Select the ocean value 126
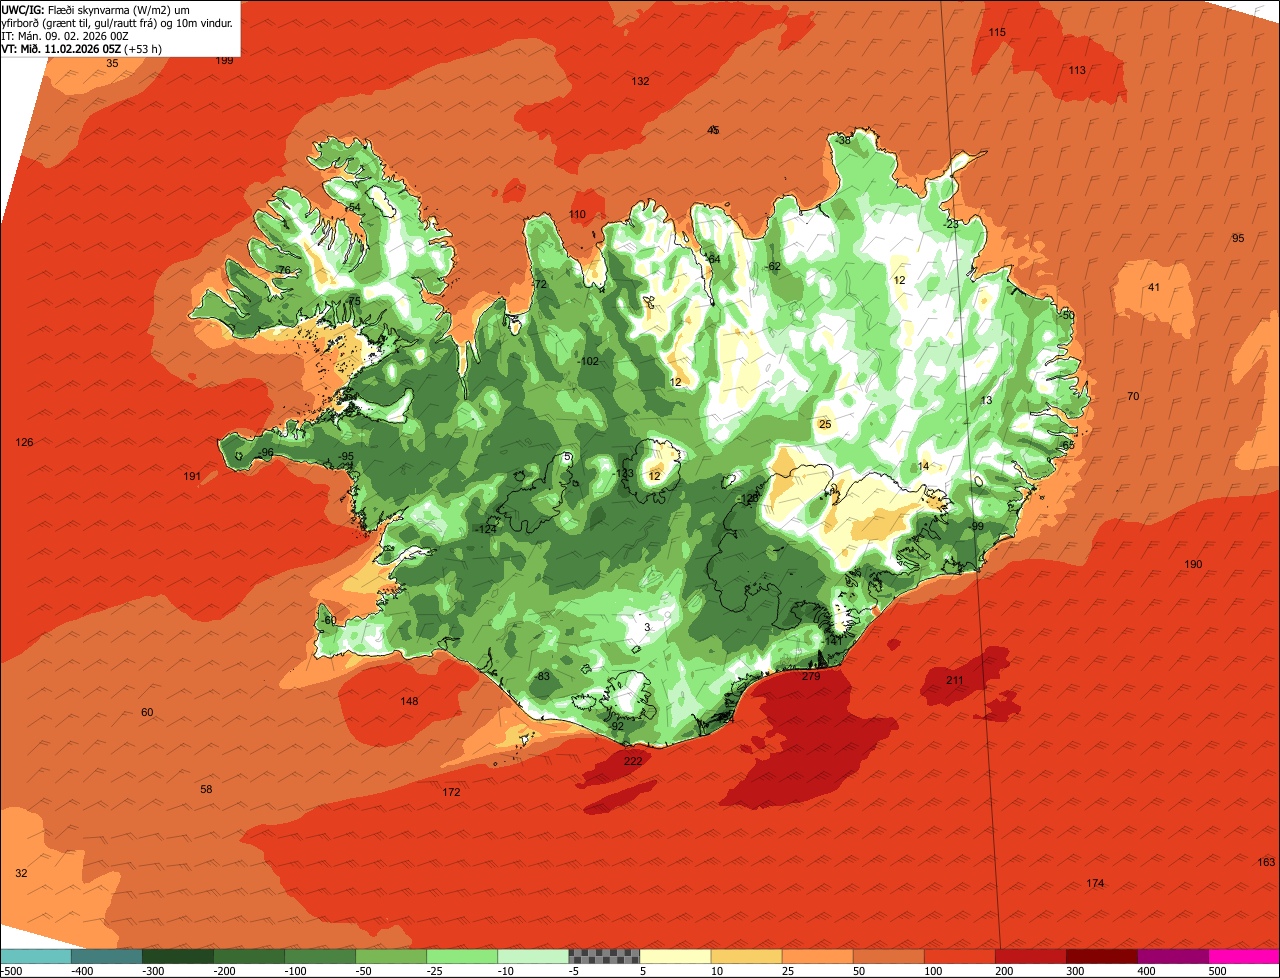 (x=25, y=442)
